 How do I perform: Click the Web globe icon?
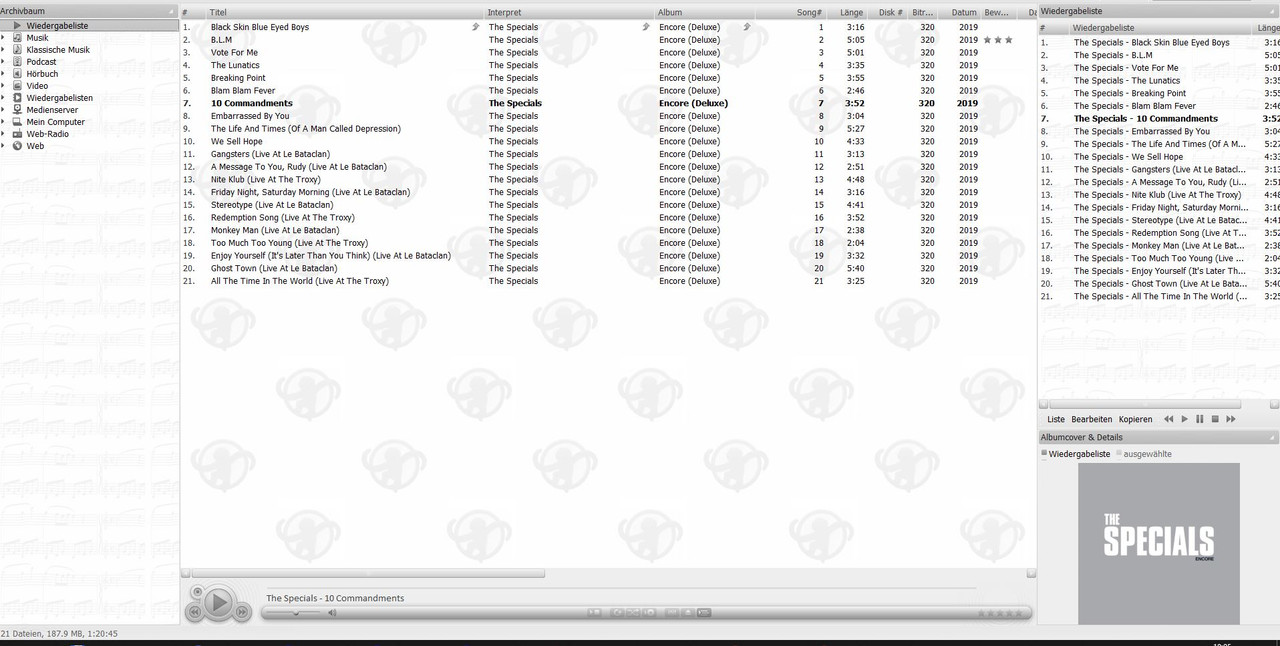[17, 145]
